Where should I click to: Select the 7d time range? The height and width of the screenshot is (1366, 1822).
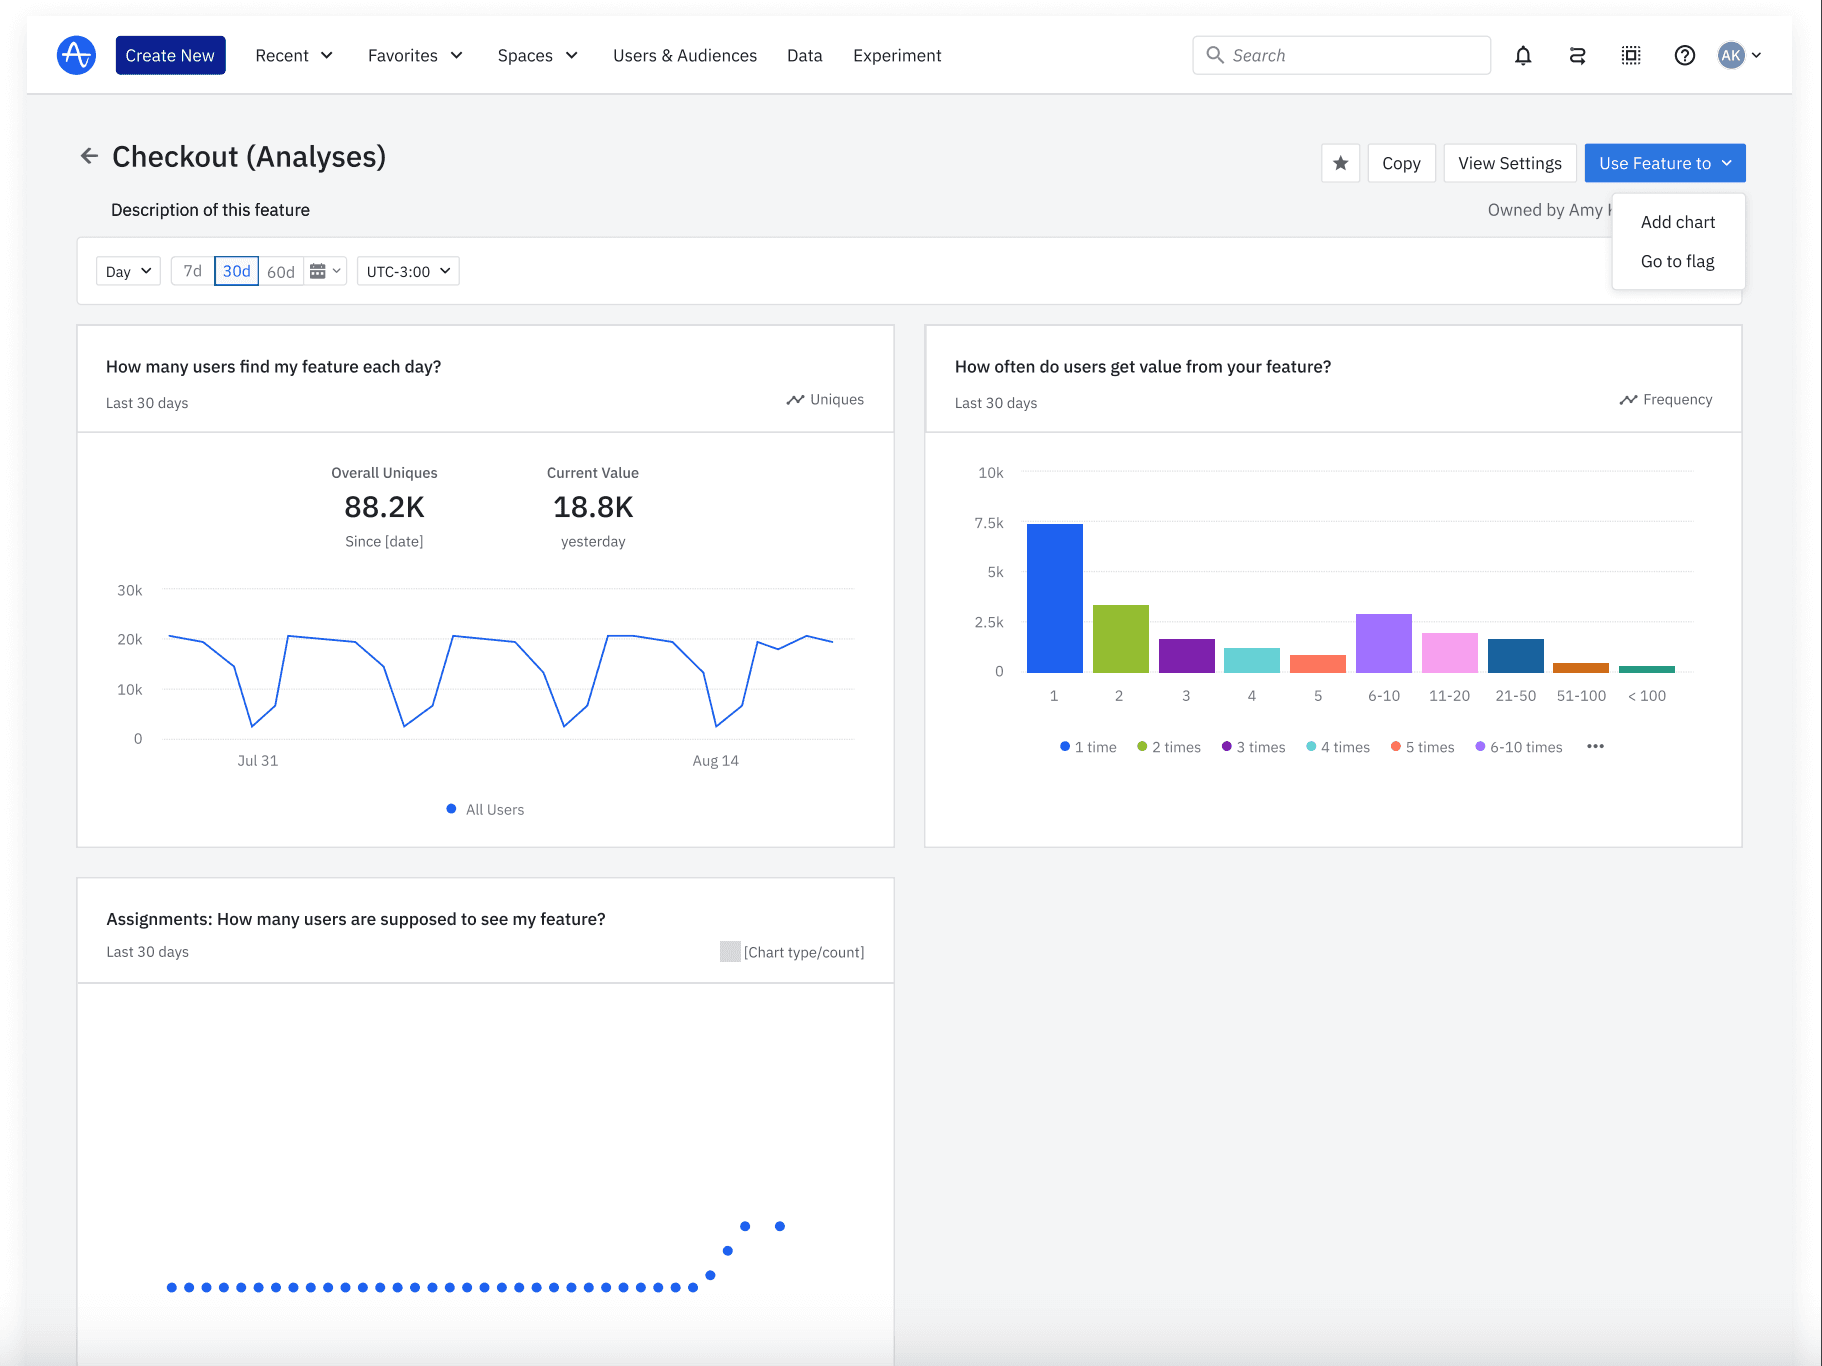[x=191, y=270]
